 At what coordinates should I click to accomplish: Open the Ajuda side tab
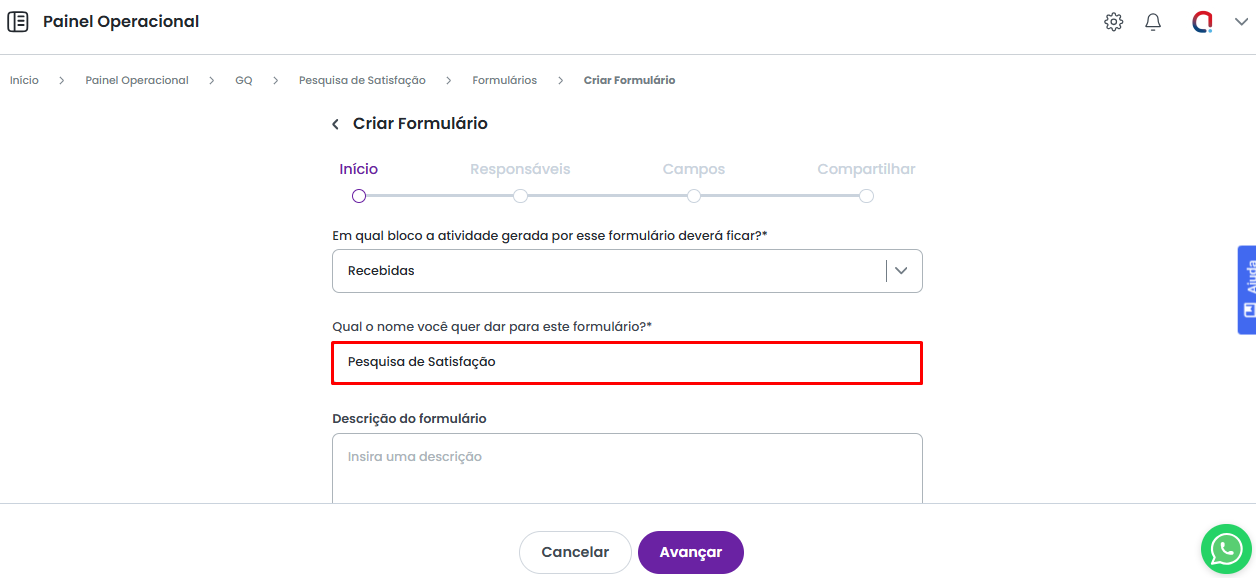click(1247, 289)
